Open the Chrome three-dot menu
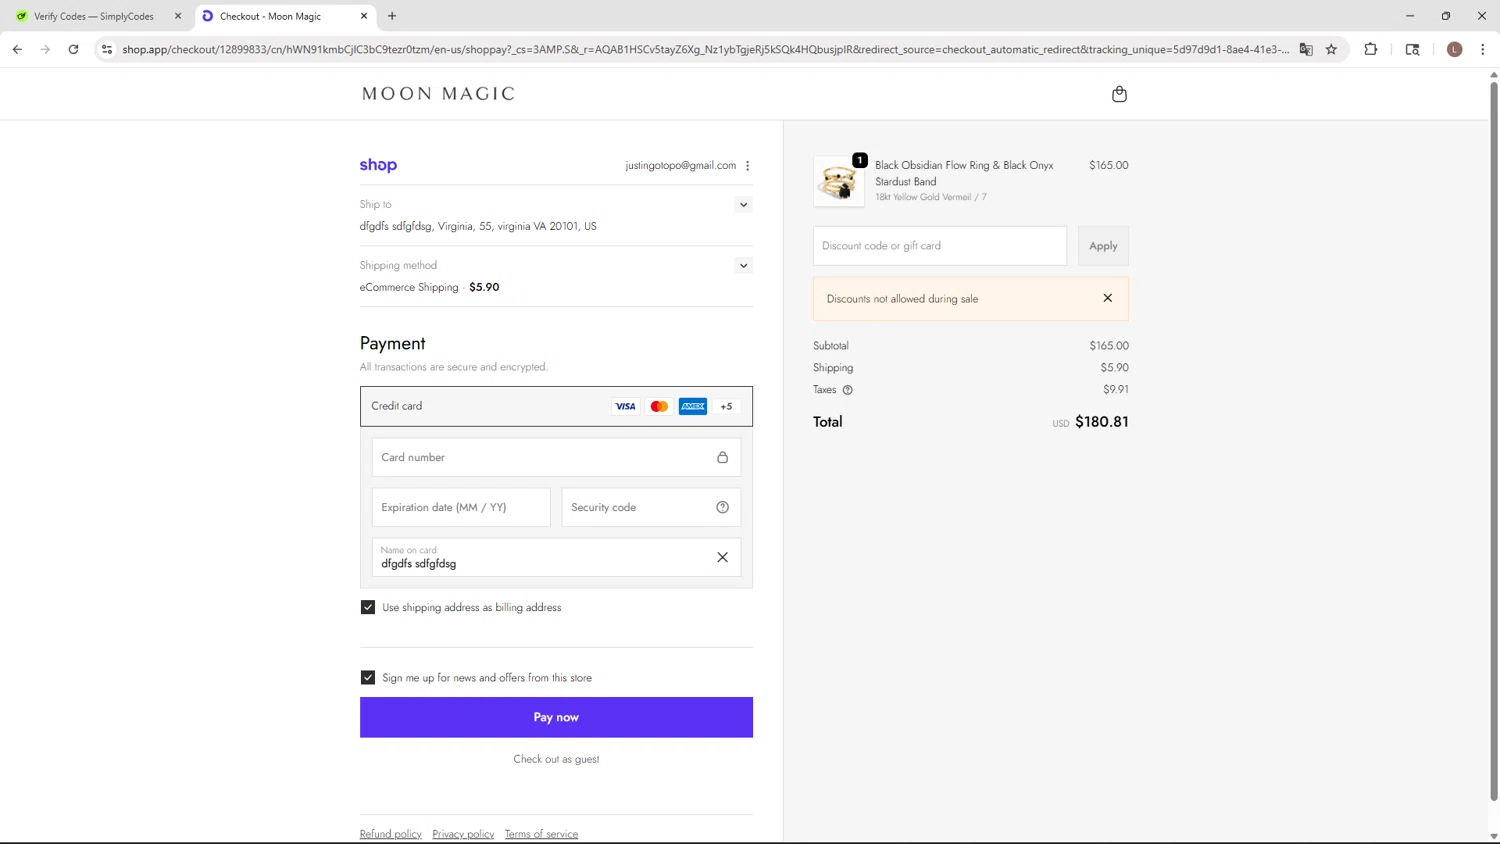Viewport: 1500px width, 844px height. 1482,49
